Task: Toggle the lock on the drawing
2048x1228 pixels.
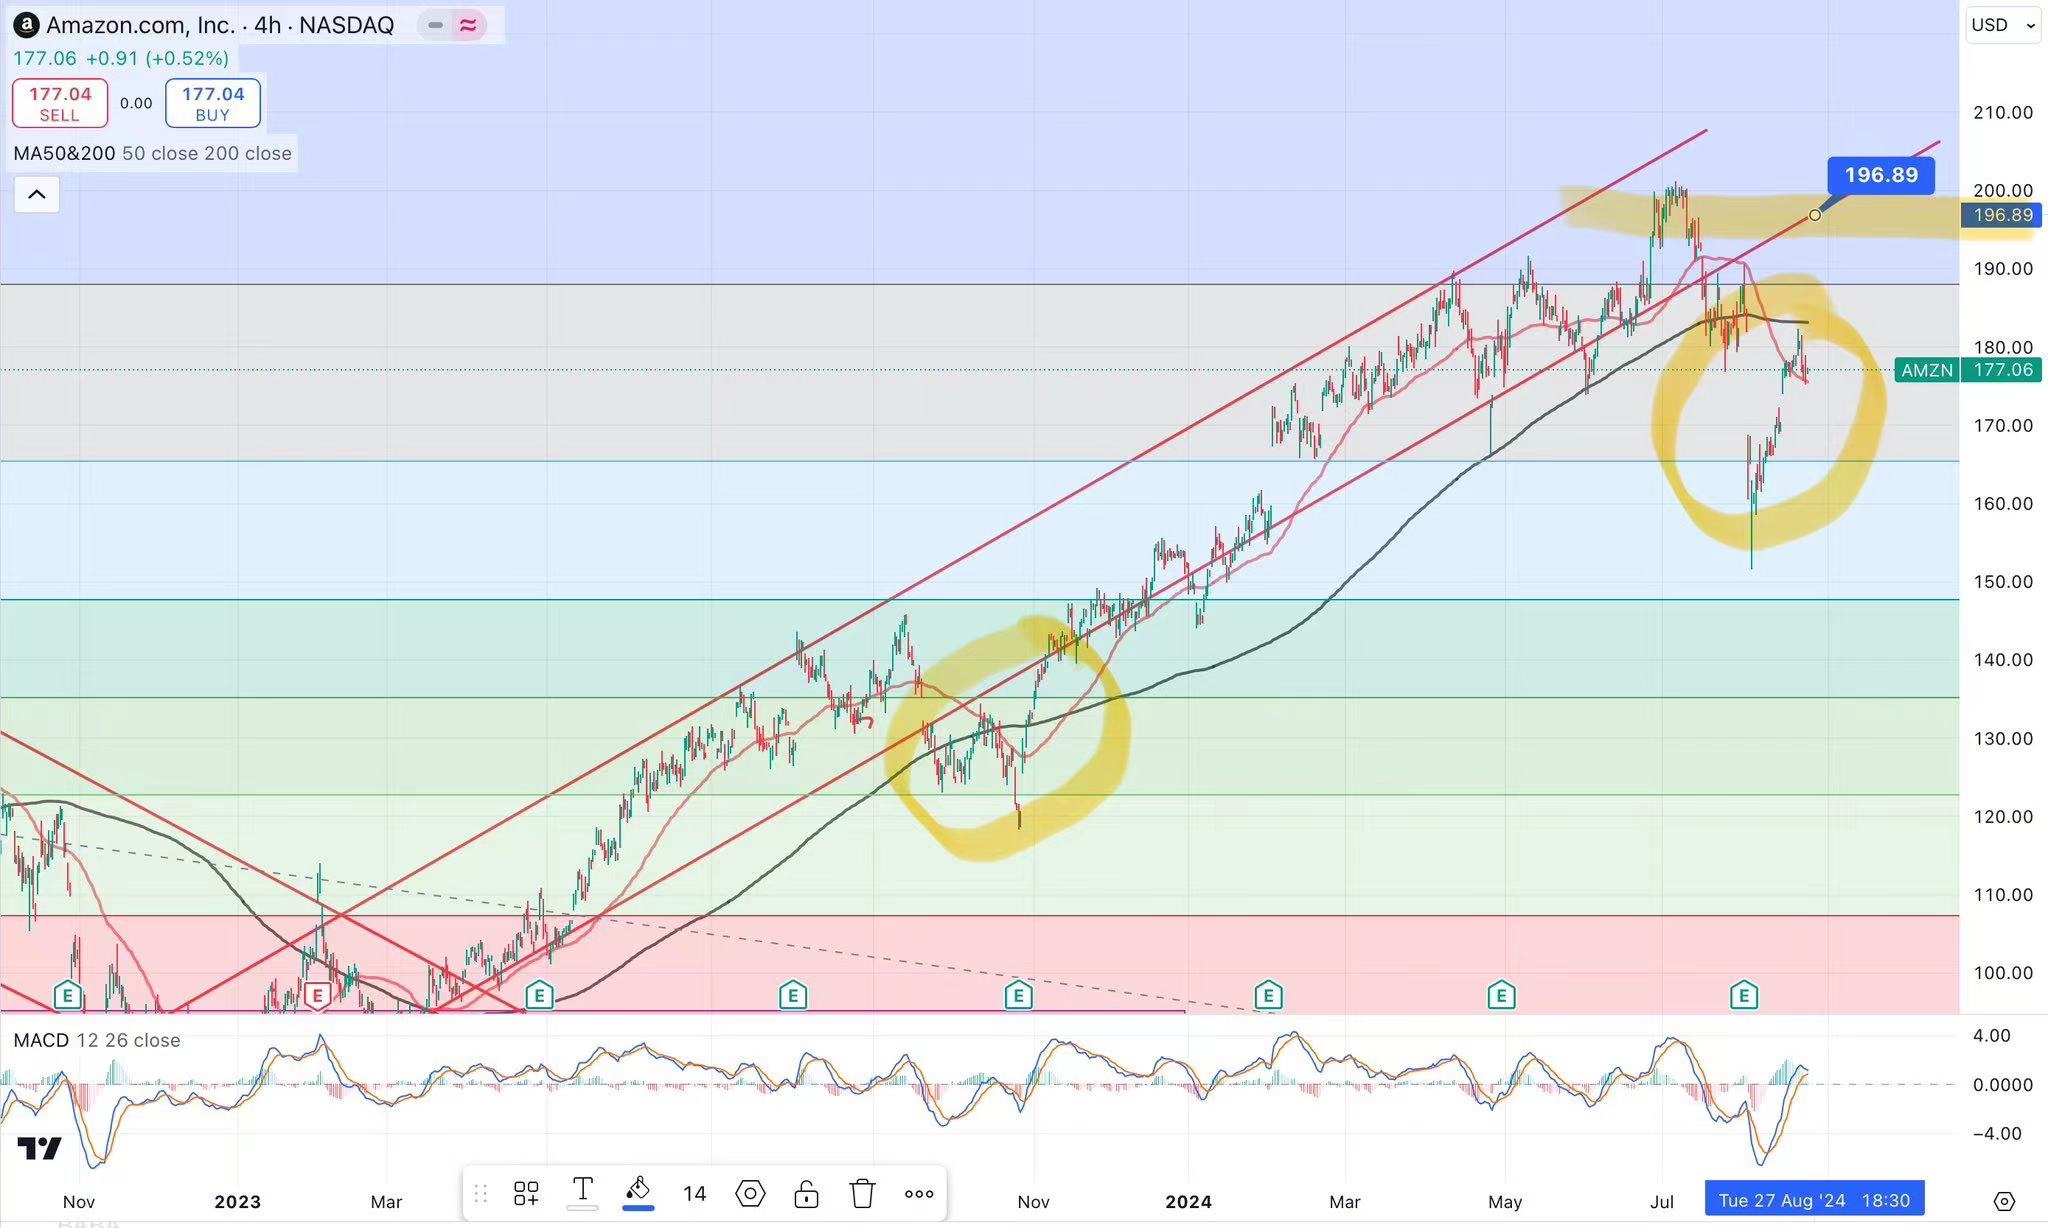Action: click(806, 1193)
